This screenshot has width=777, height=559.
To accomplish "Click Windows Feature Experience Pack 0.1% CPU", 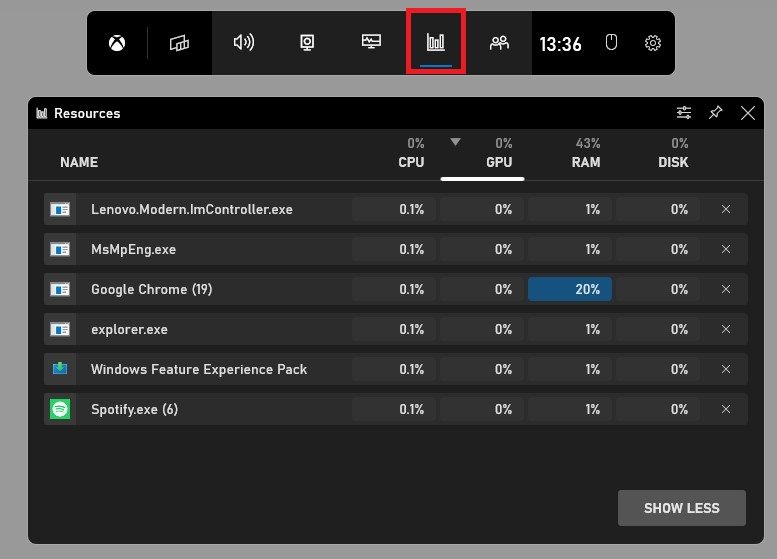I will point(411,369).
